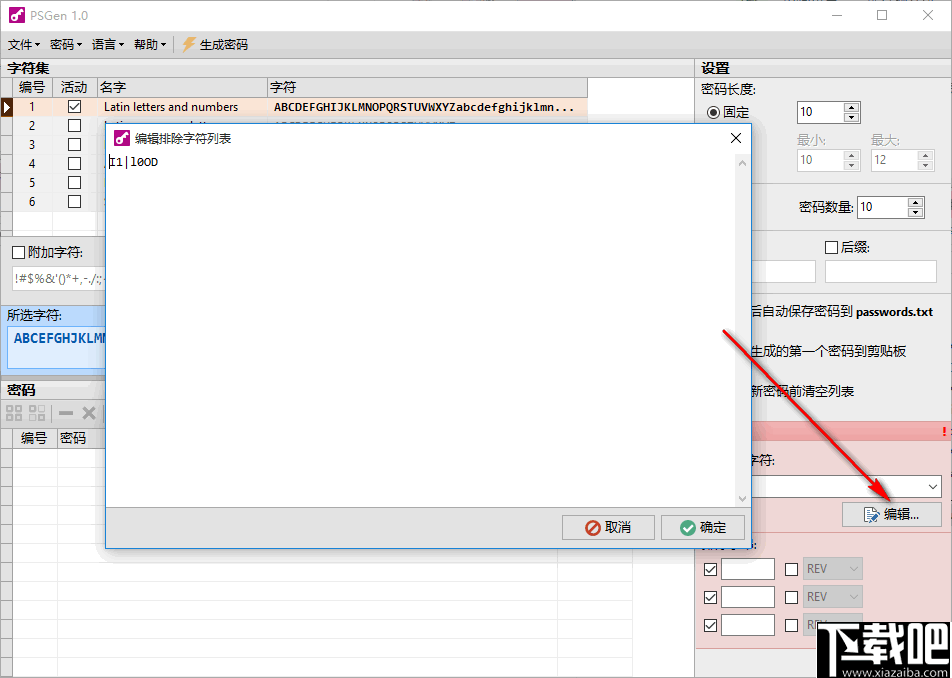The width and height of the screenshot is (952, 678).
Task: Increase 密码数量 with up arrow
Action: pyautogui.click(x=915, y=202)
